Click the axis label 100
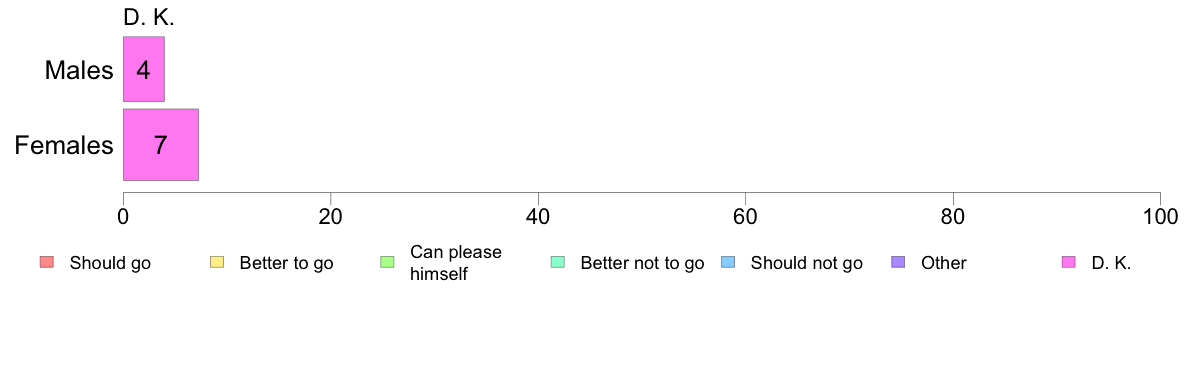This screenshot has width=1188, height=368. pyautogui.click(x=1160, y=216)
